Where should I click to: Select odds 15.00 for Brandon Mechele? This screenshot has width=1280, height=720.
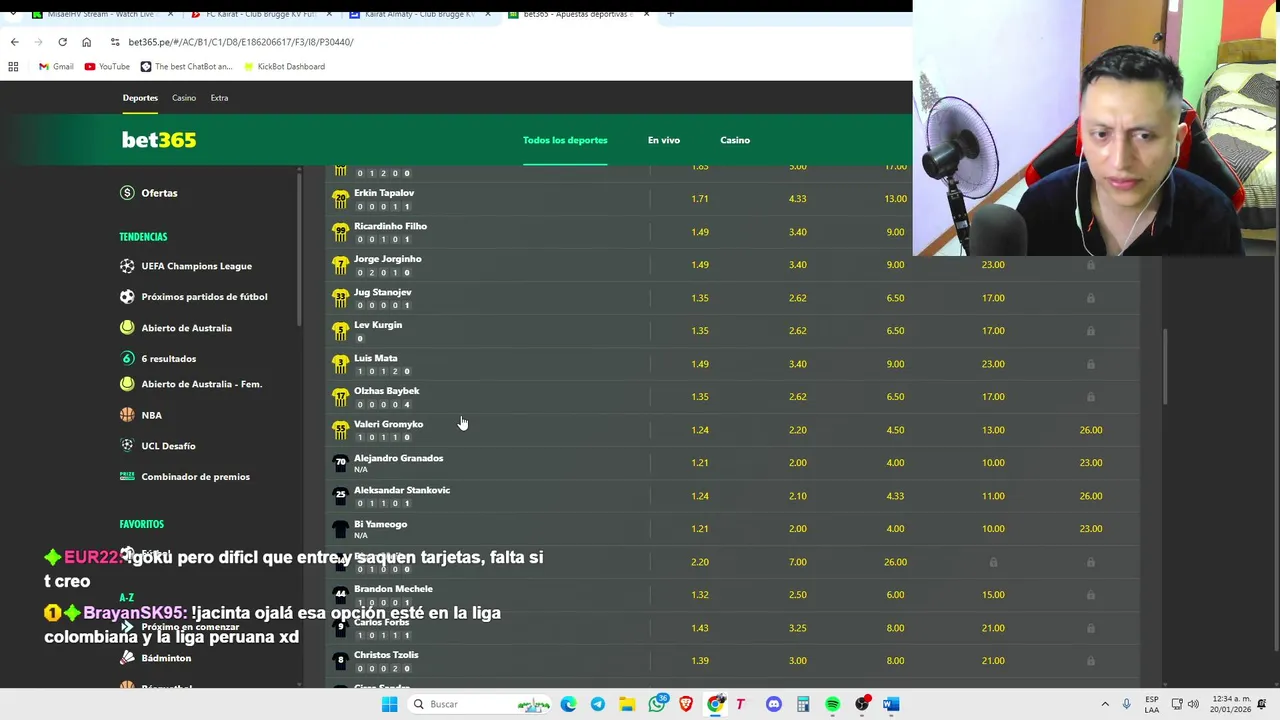(x=993, y=595)
